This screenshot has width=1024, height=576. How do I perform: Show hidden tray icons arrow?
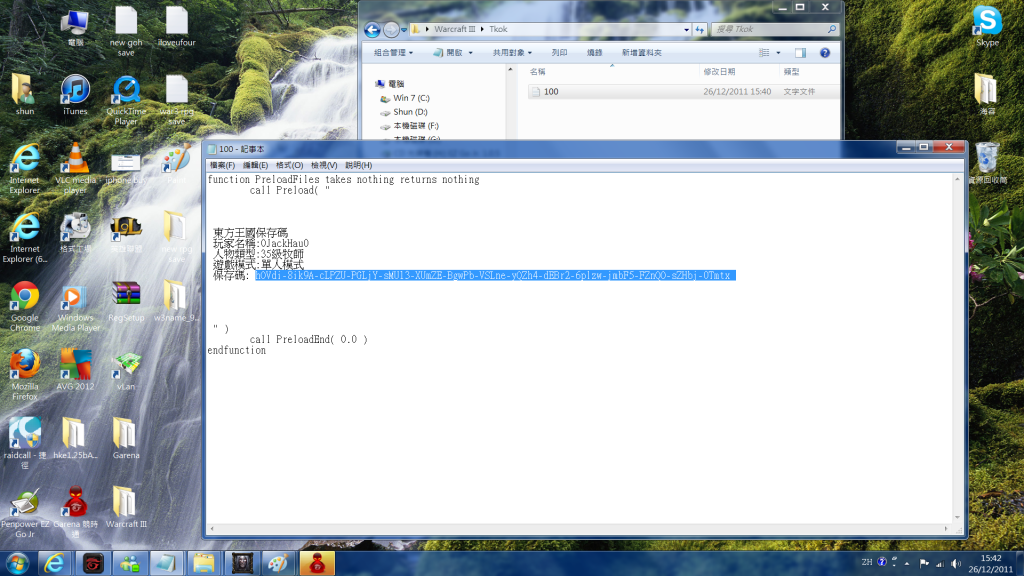906,563
